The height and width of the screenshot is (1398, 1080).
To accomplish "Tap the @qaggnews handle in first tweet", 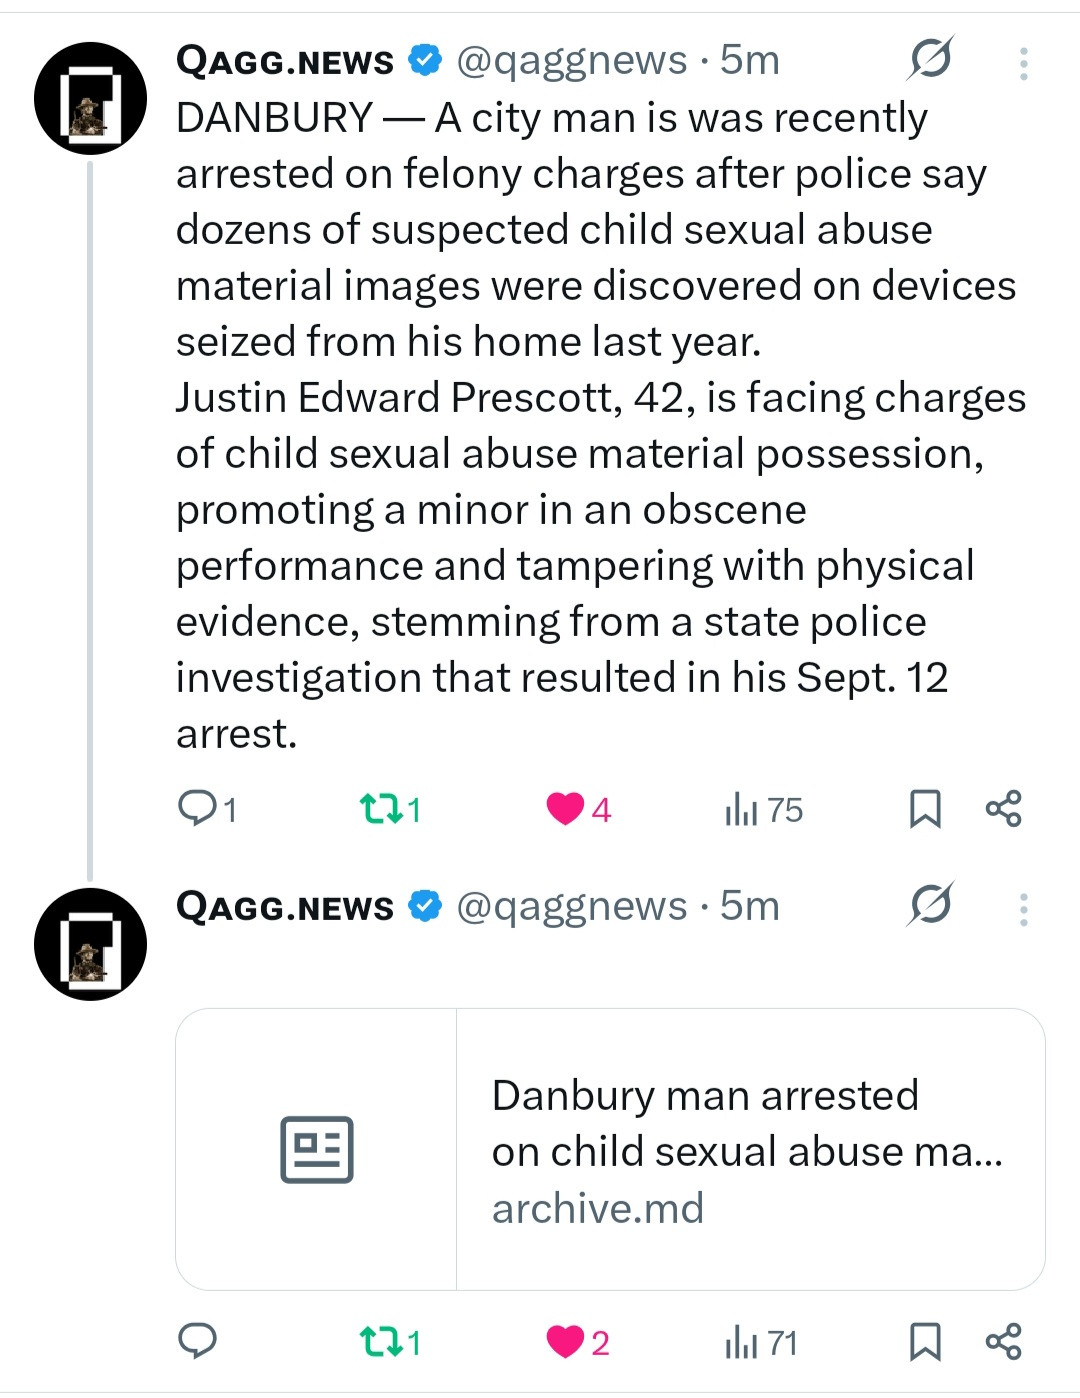I will [572, 61].
